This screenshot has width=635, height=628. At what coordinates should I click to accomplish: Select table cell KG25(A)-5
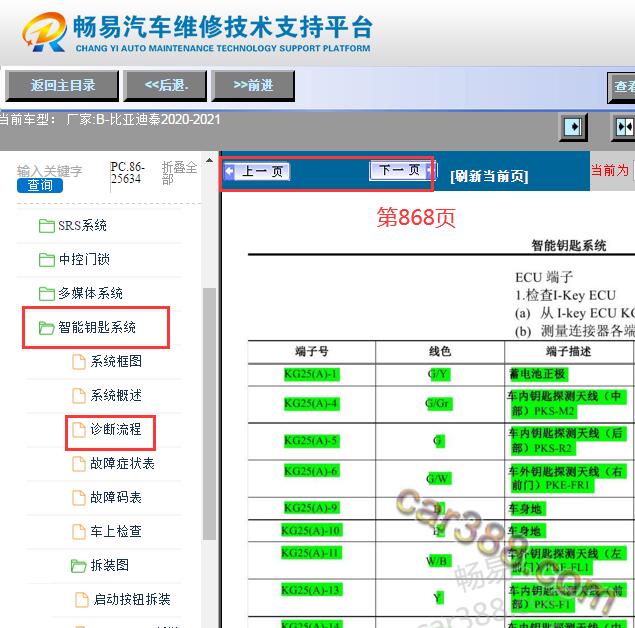click(x=311, y=440)
